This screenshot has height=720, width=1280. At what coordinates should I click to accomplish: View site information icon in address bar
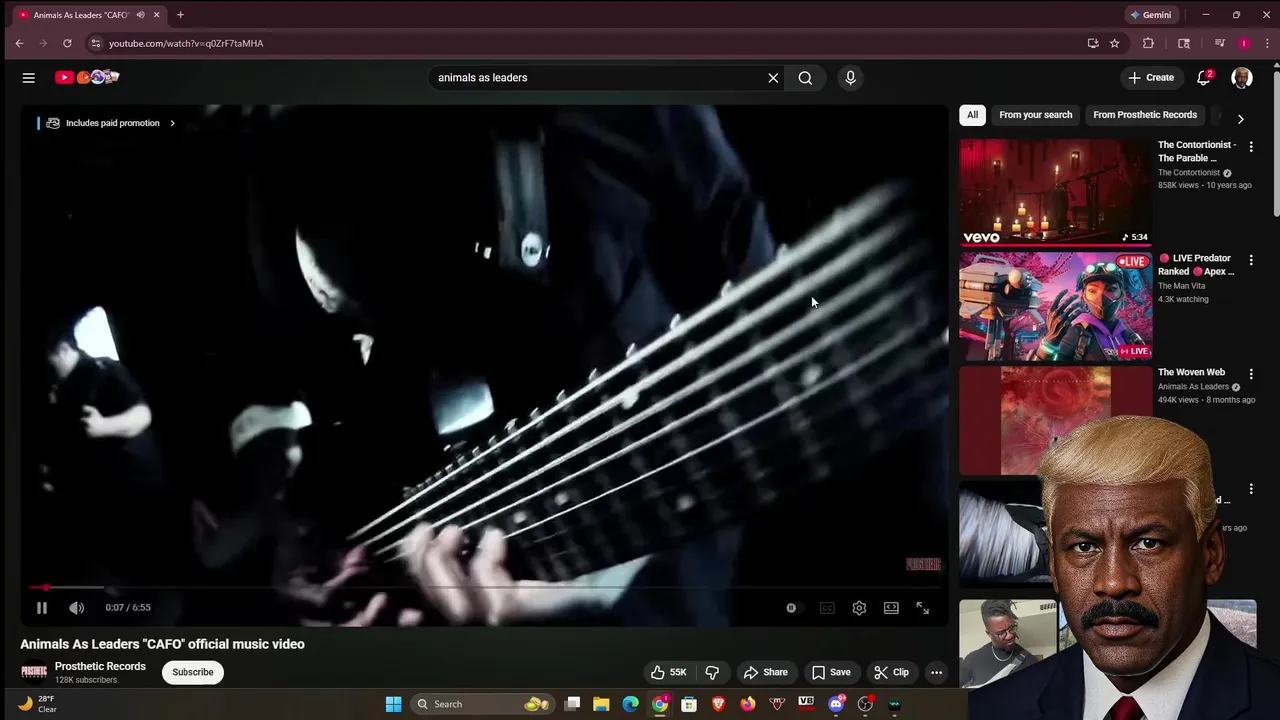(x=95, y=44)
